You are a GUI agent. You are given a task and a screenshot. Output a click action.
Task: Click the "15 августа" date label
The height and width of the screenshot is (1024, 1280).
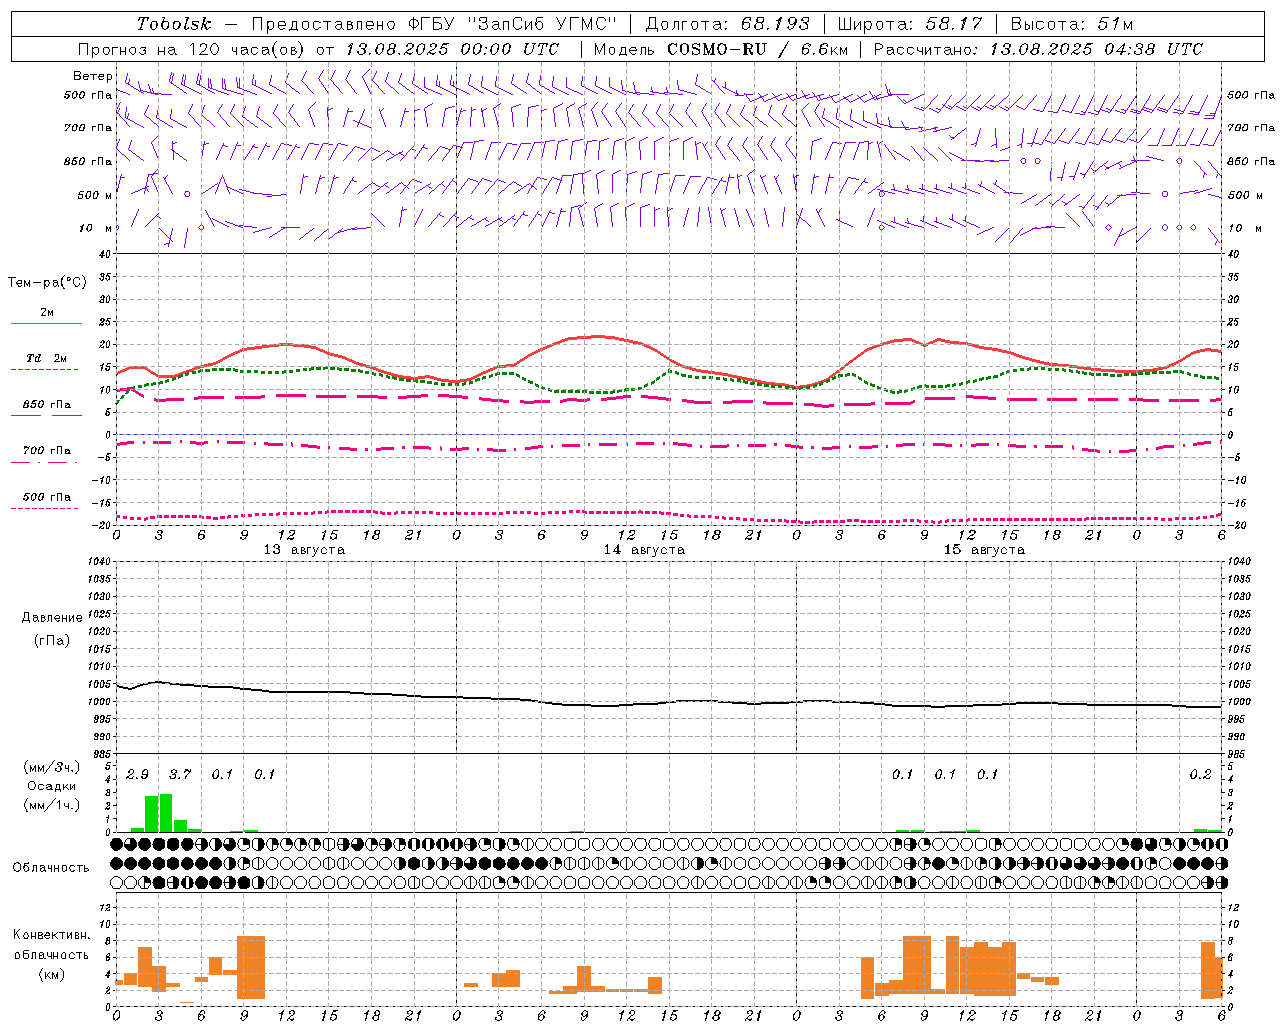click(x=984, y=550)
